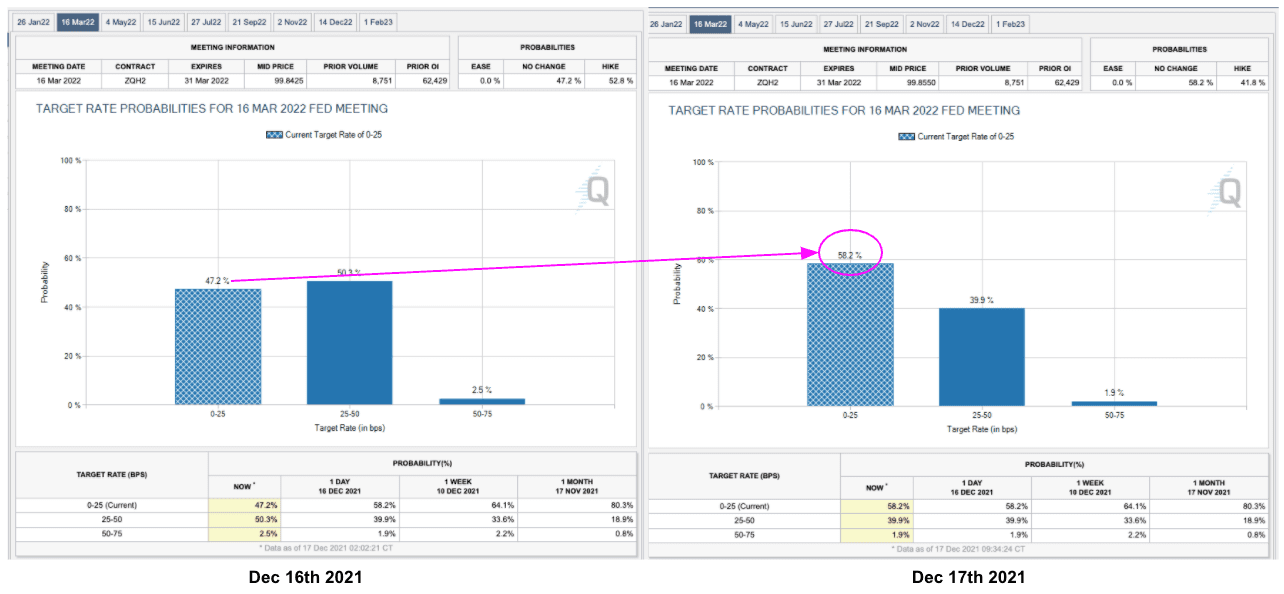Click the solid blue 39.9% bar in Dec 17th chart
Viewport: 1284px width, 594px height.
click(x=982, y=356)
